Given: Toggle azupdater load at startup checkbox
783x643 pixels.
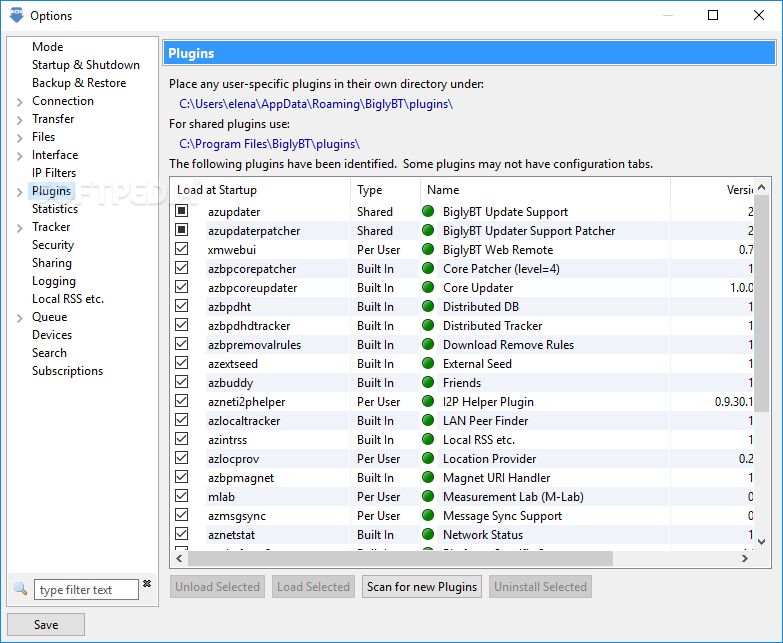Looking at the screenshot, I should (x=182, y=211).
